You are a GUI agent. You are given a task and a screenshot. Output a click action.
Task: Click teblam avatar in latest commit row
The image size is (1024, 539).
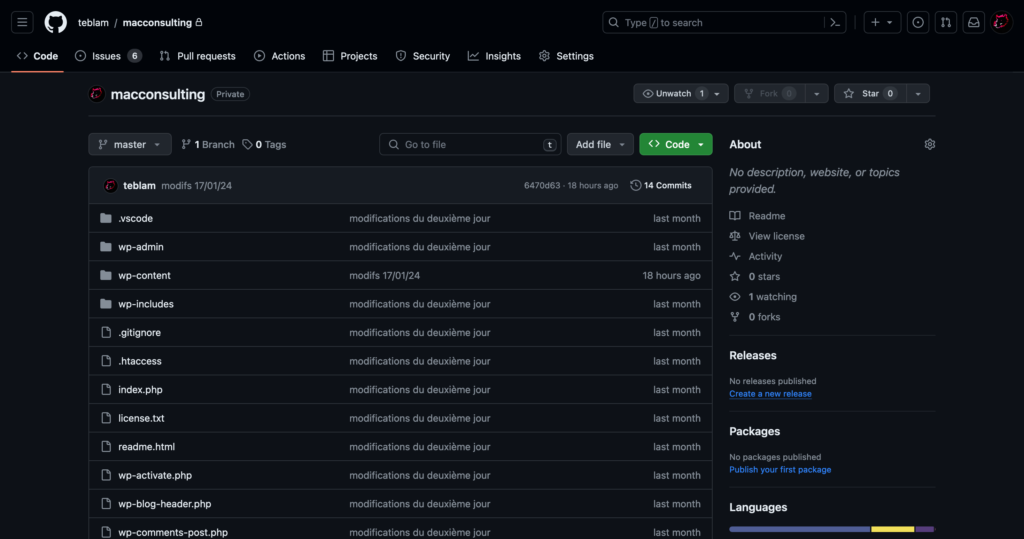click(x=110, y=186)
